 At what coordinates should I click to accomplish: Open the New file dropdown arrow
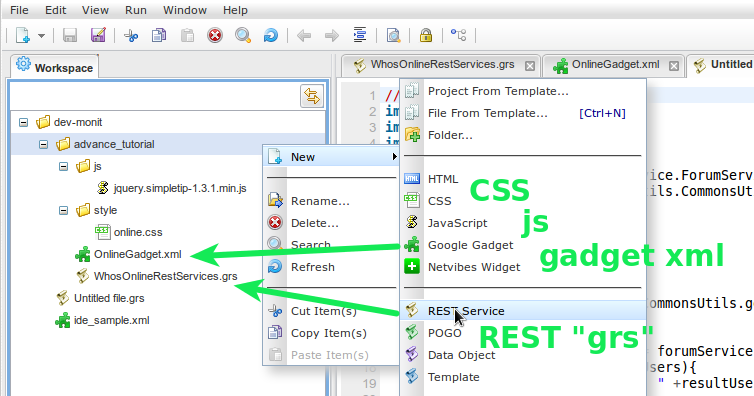click(41, 36)
